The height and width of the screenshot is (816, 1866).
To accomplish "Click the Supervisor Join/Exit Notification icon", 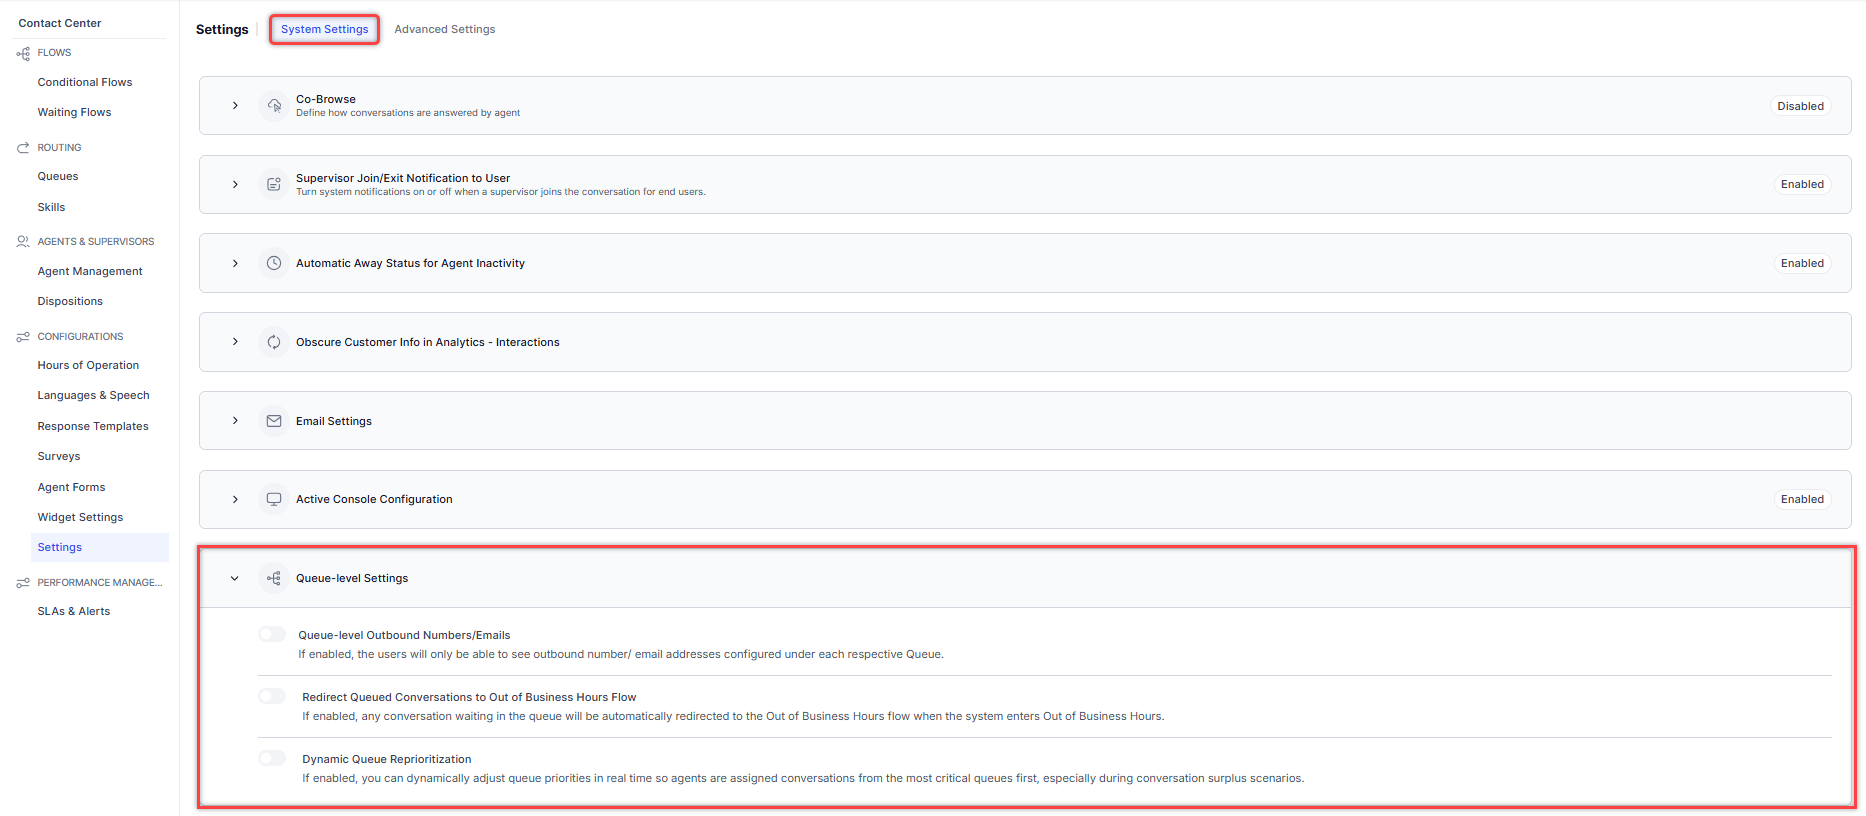I will [274, 184].
